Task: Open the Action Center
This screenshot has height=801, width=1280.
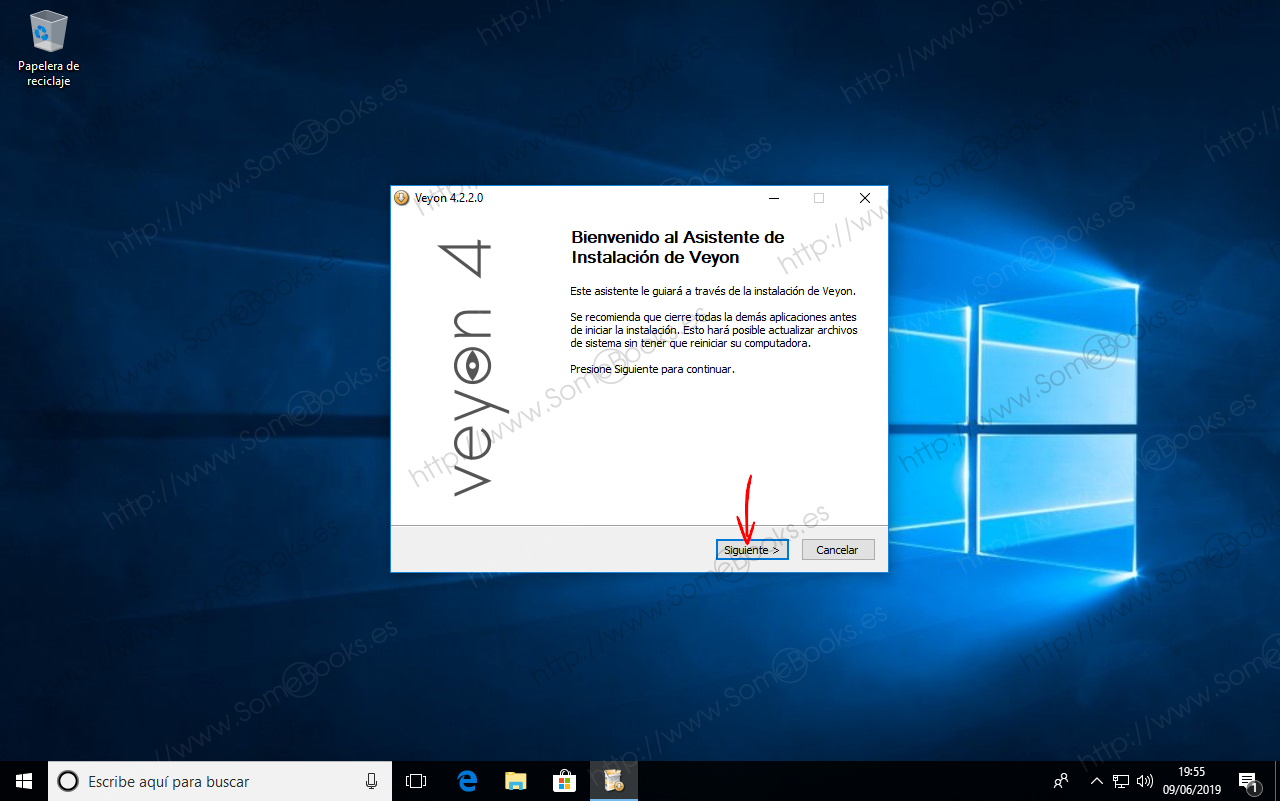Action: pyautogui.click(x=1250, y=781)
